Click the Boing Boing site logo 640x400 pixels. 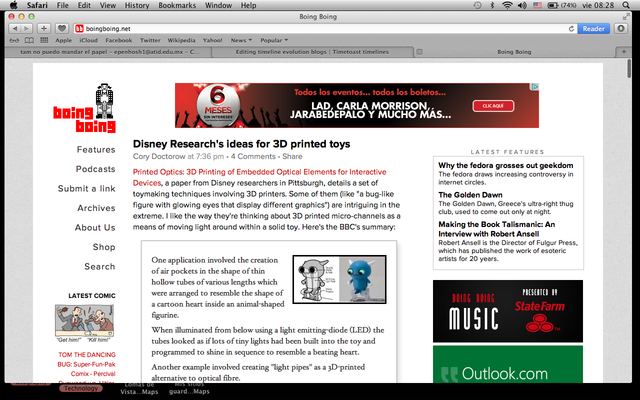(x=84, y=108)
